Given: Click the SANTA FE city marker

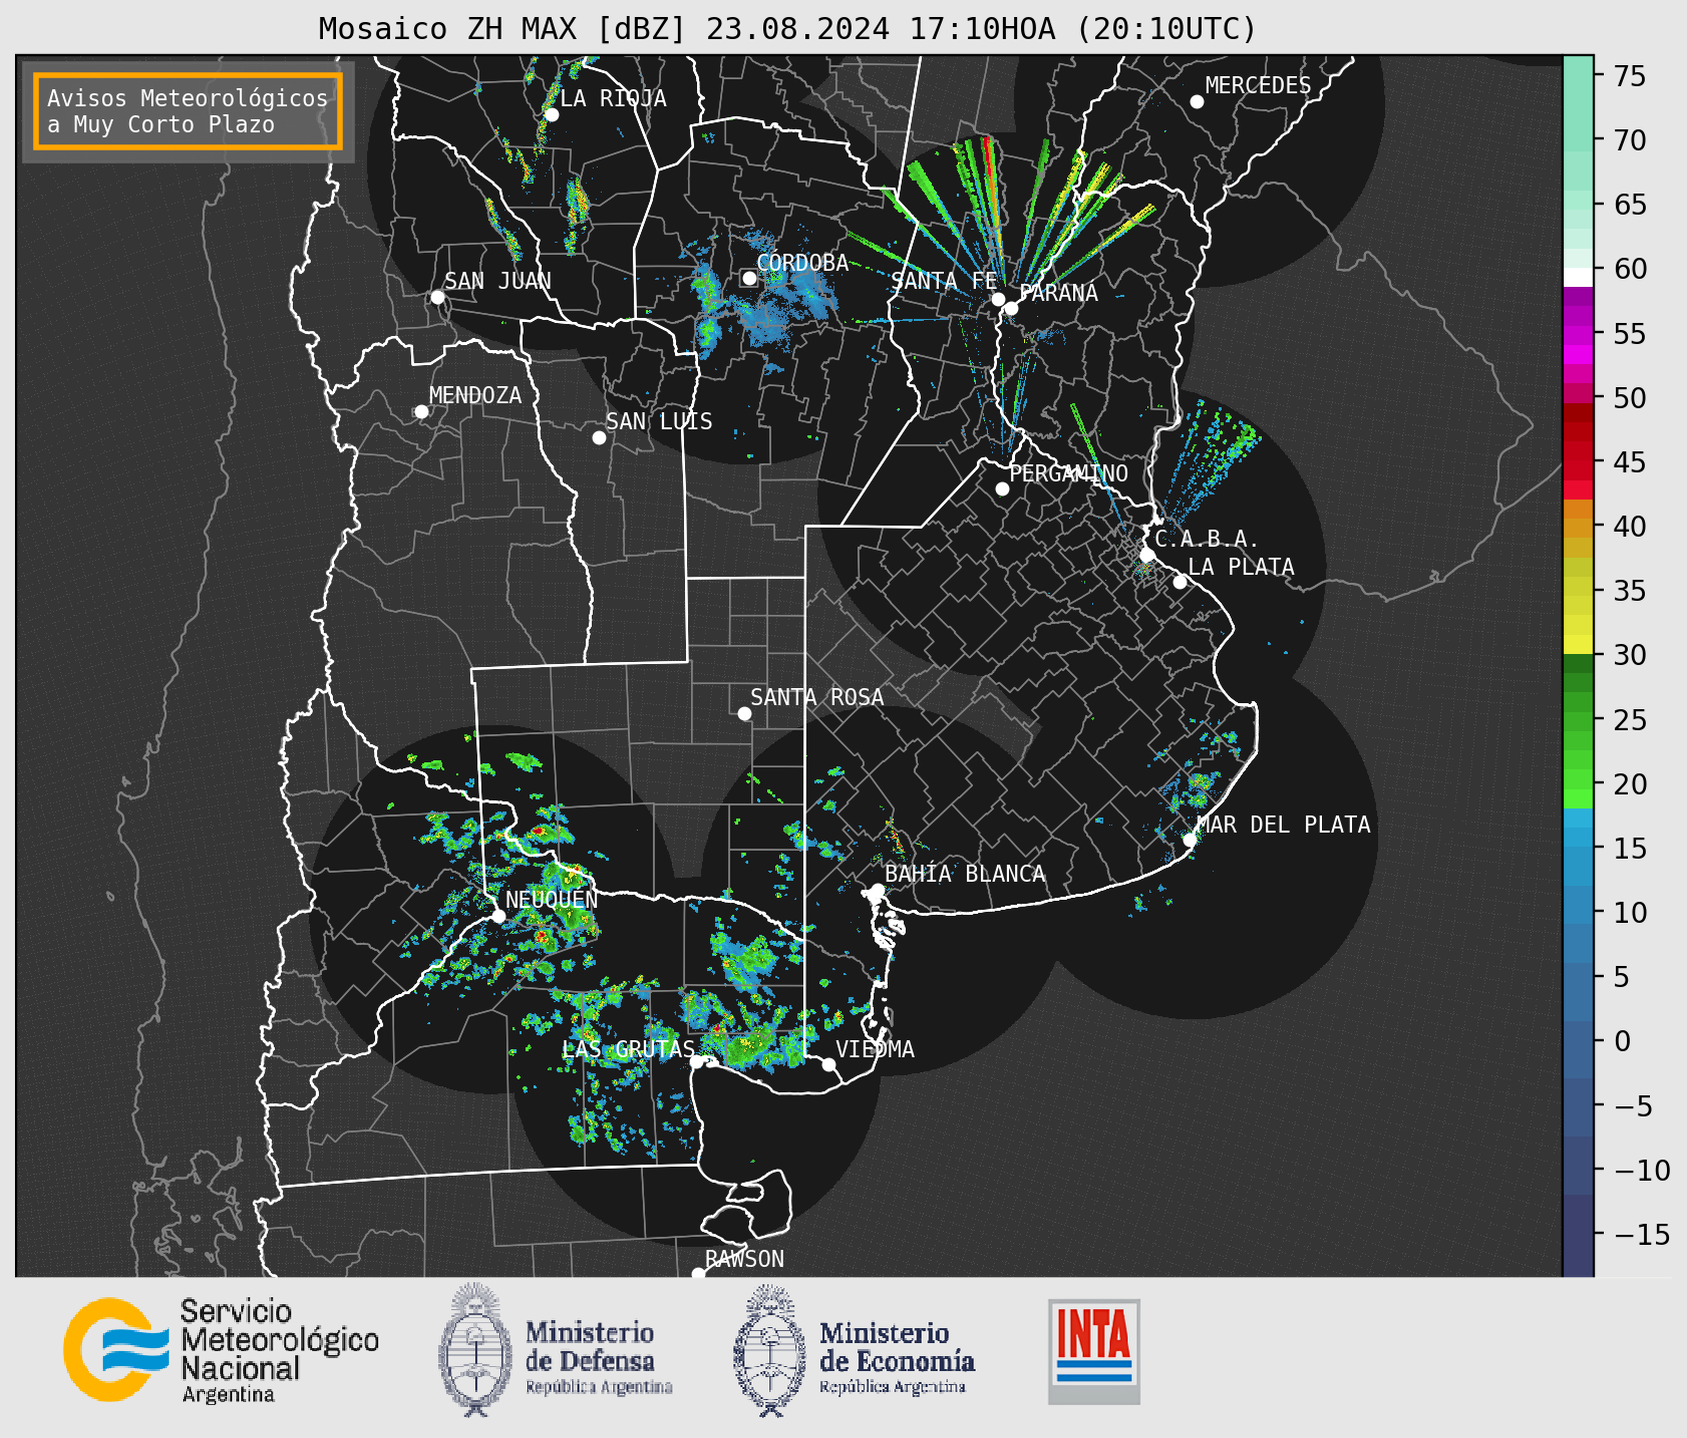Looking at the screenshot, I should pyautogui.click(x=998, y=299).
